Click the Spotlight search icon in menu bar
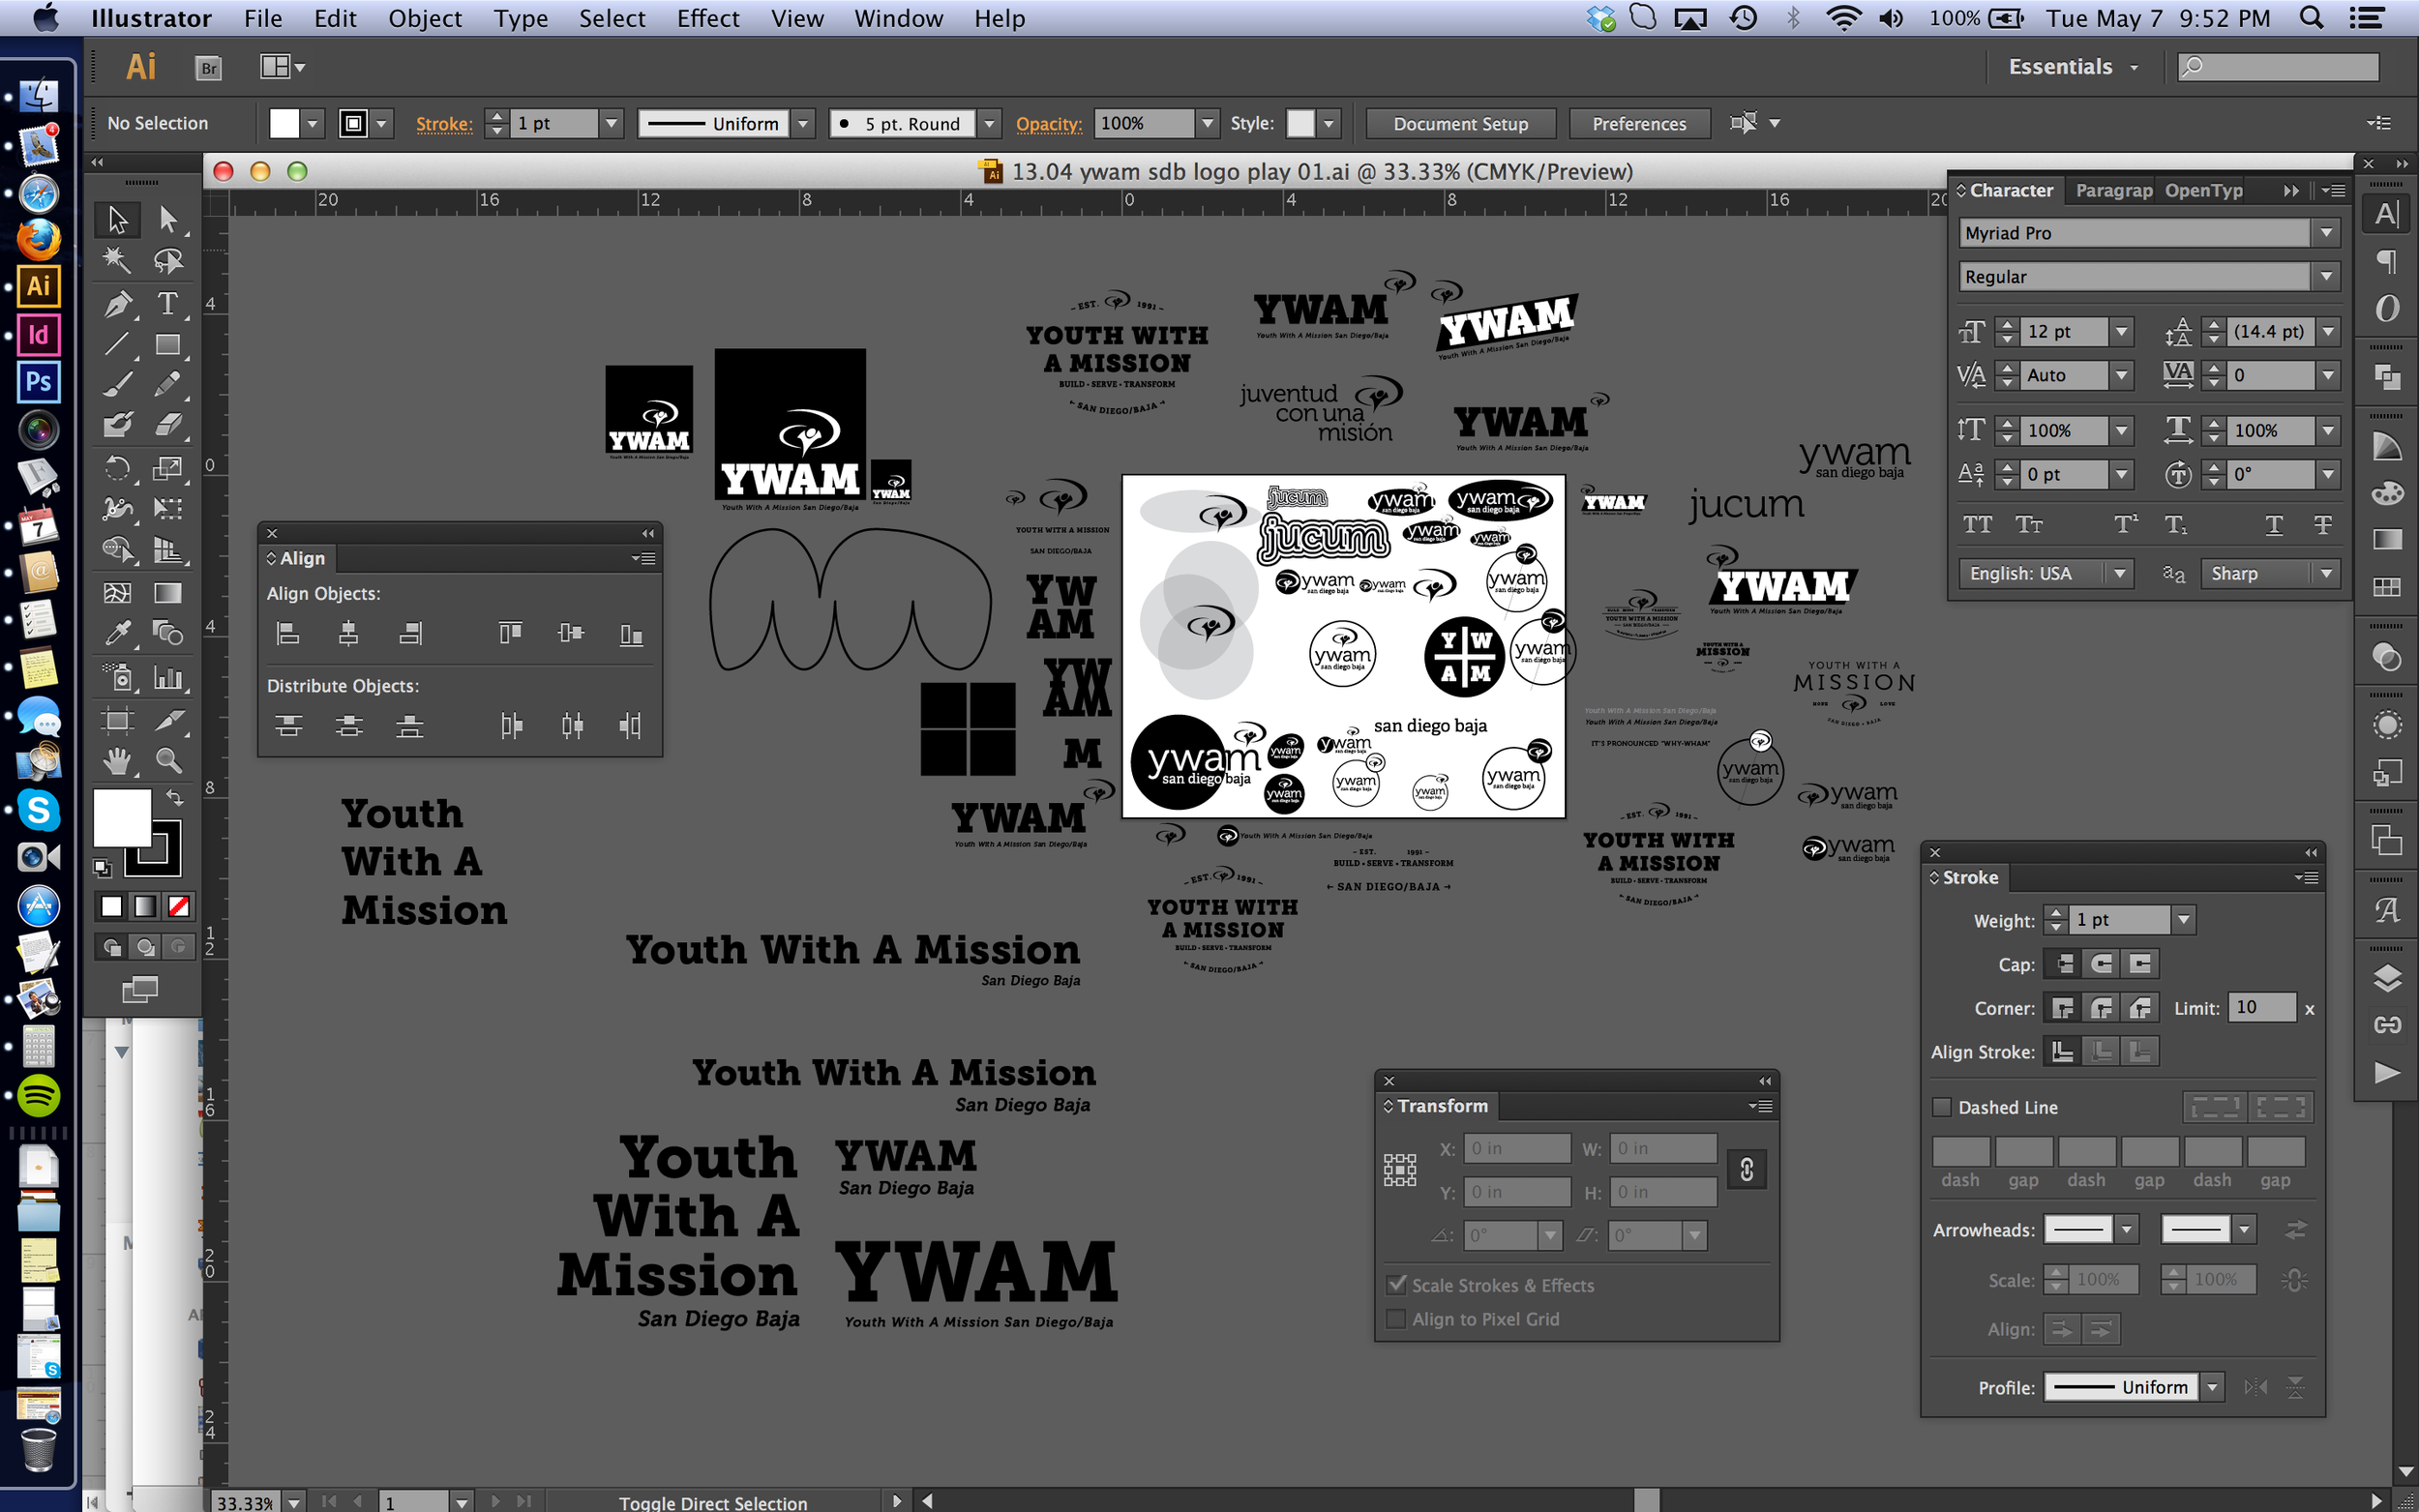The width and height of the screenshot is (2419, 1512). tap(2312, 18)
